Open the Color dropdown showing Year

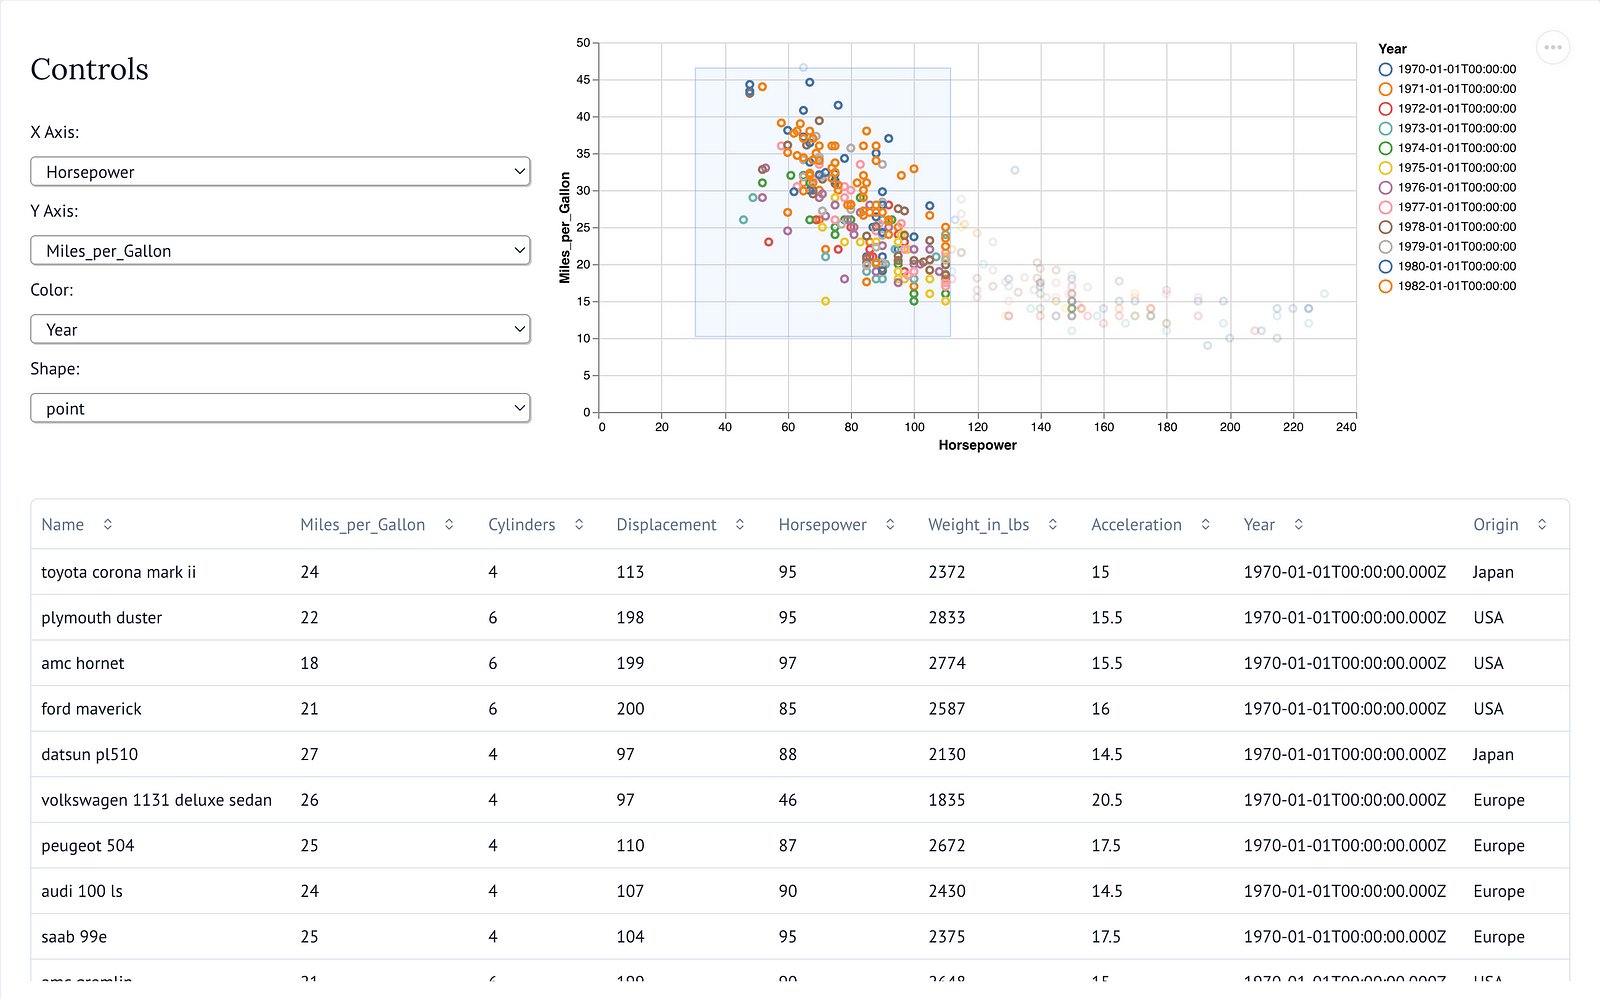(x=280, y=330)
